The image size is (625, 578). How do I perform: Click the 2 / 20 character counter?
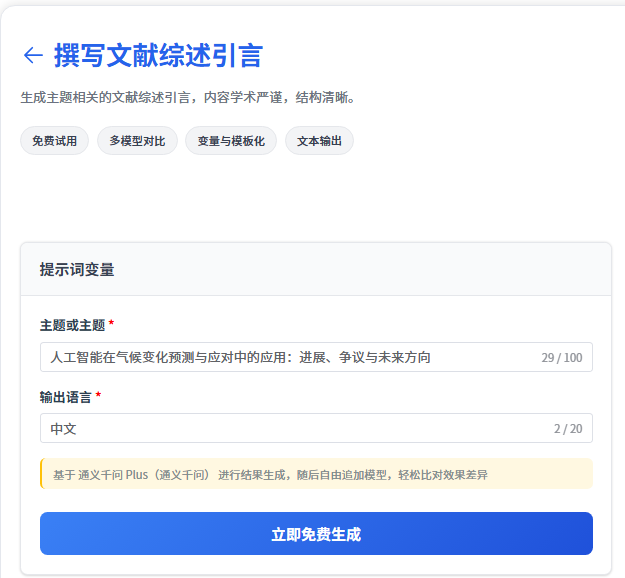[x=567, y=429]
